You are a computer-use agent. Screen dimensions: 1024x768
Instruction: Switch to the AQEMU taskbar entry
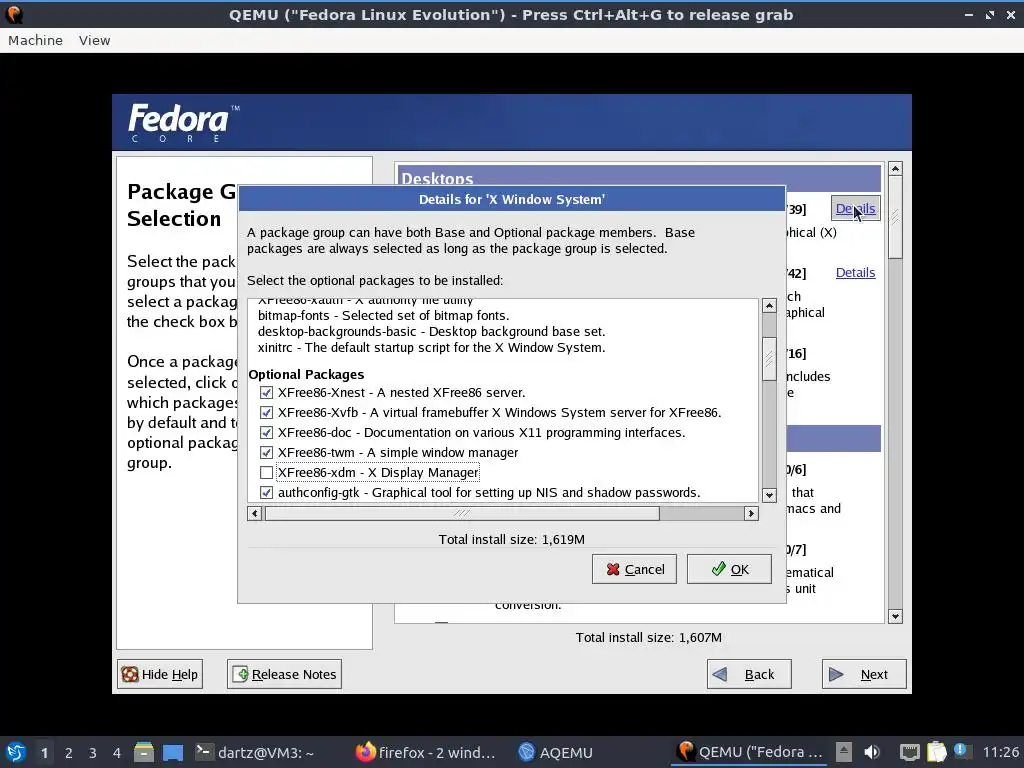coord(556,752)
